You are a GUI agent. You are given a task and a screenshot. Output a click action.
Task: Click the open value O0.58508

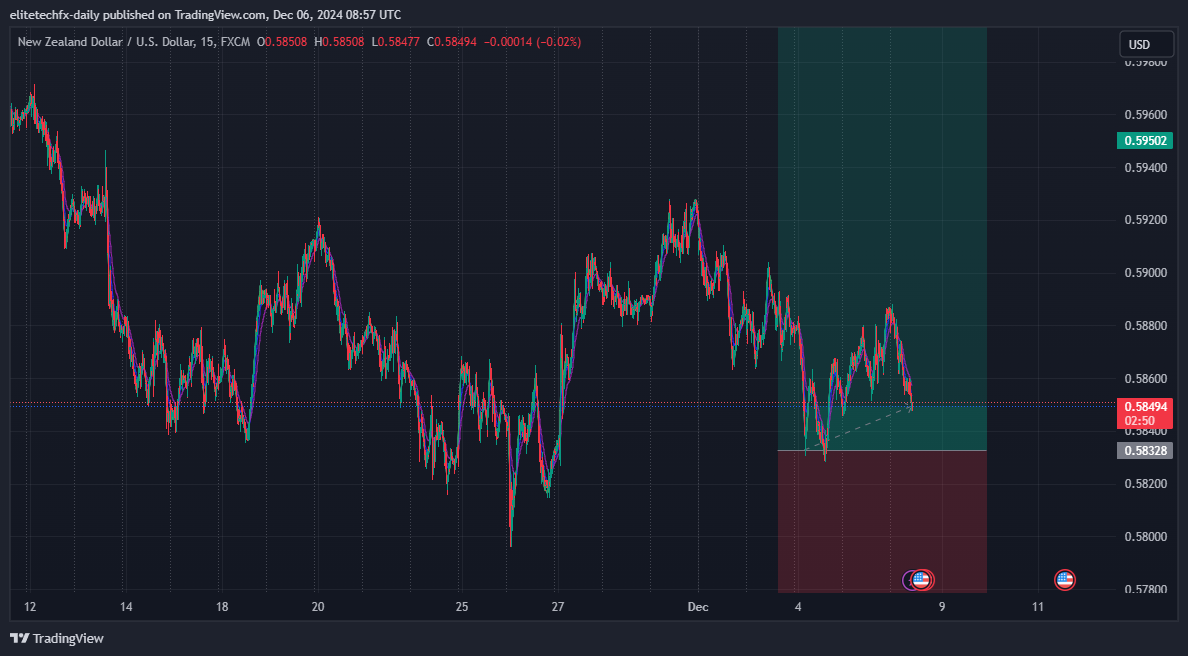[282, 42]
